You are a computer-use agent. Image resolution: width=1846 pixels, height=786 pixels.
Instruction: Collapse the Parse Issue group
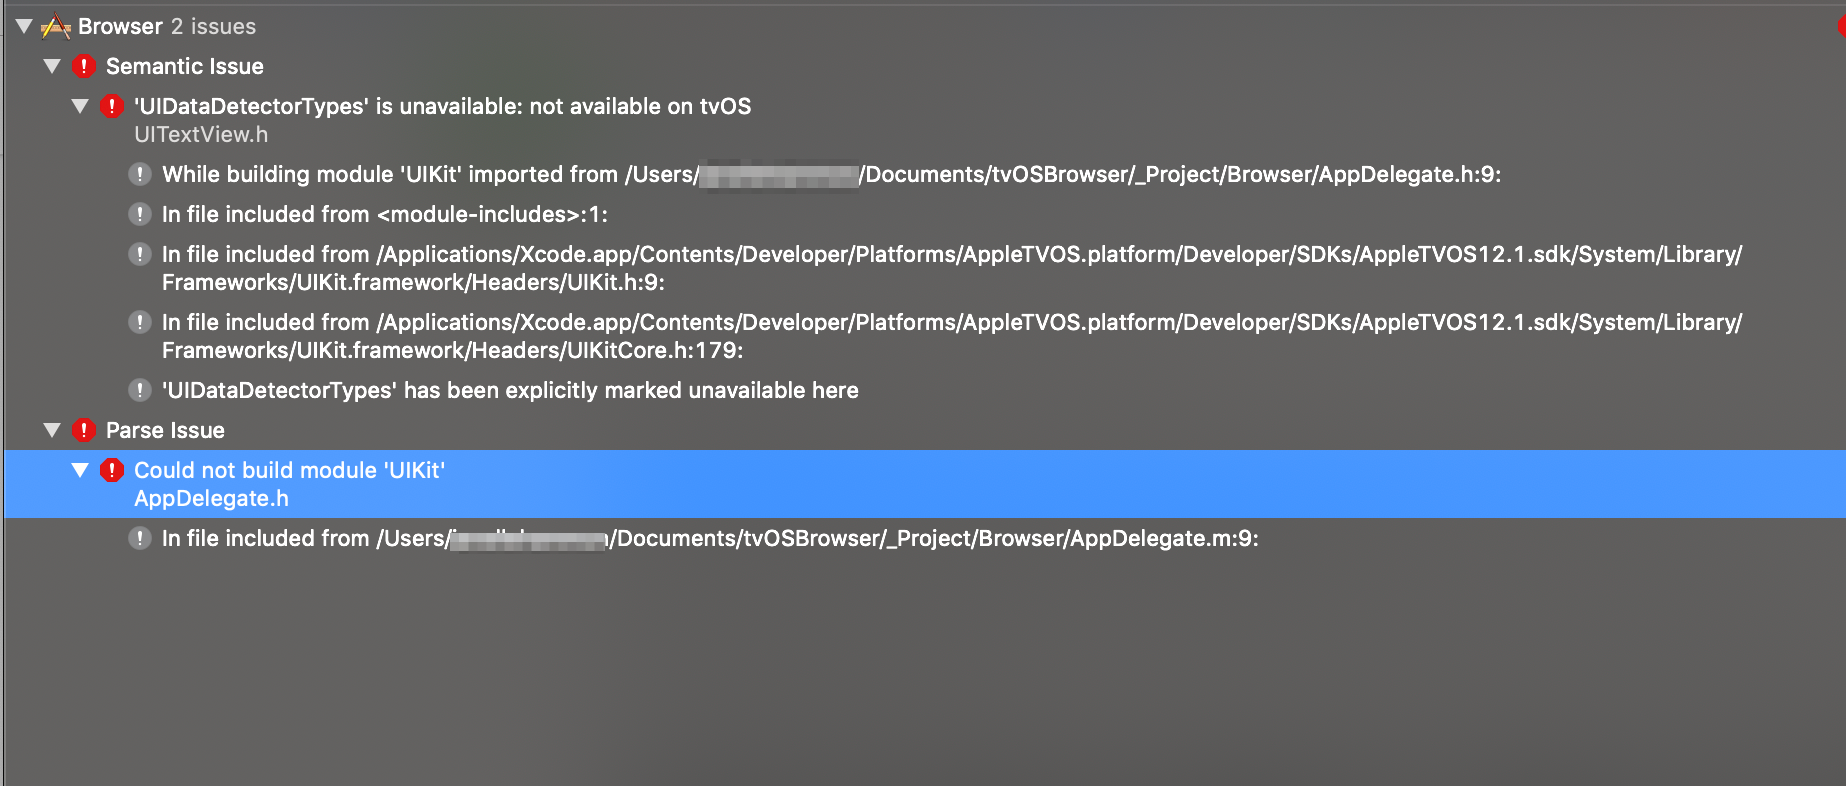pyautogui.click(x=51, y=430)
